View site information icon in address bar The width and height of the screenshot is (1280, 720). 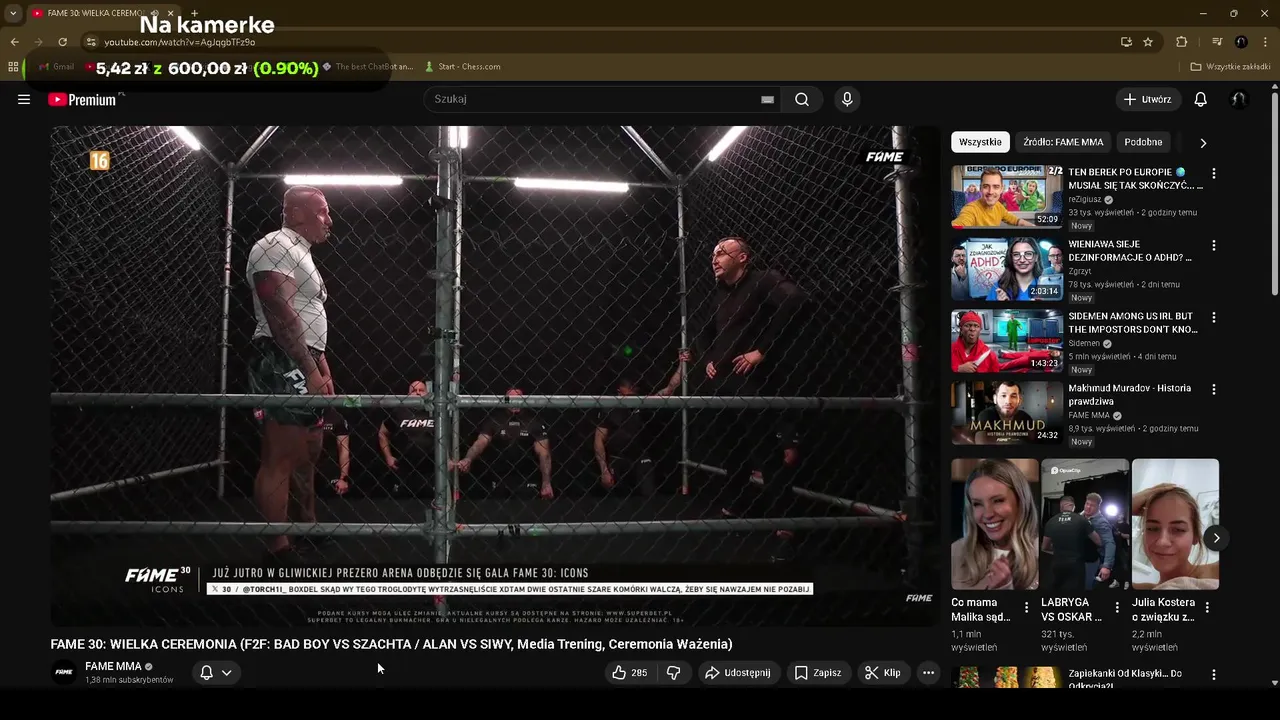coord(91,42)
